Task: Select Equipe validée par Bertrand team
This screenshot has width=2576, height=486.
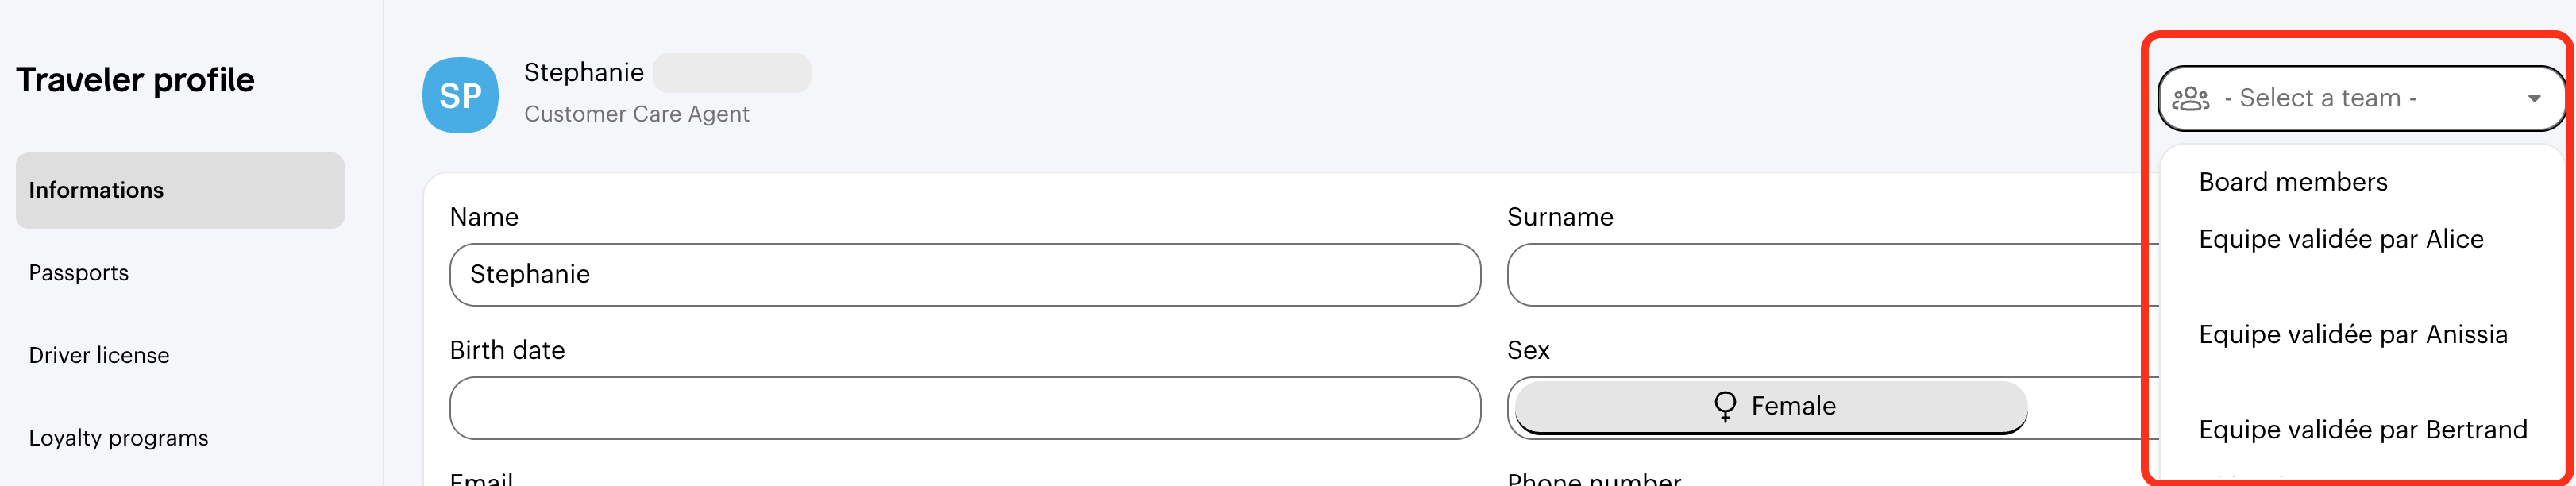Action: click(2362, 430)
